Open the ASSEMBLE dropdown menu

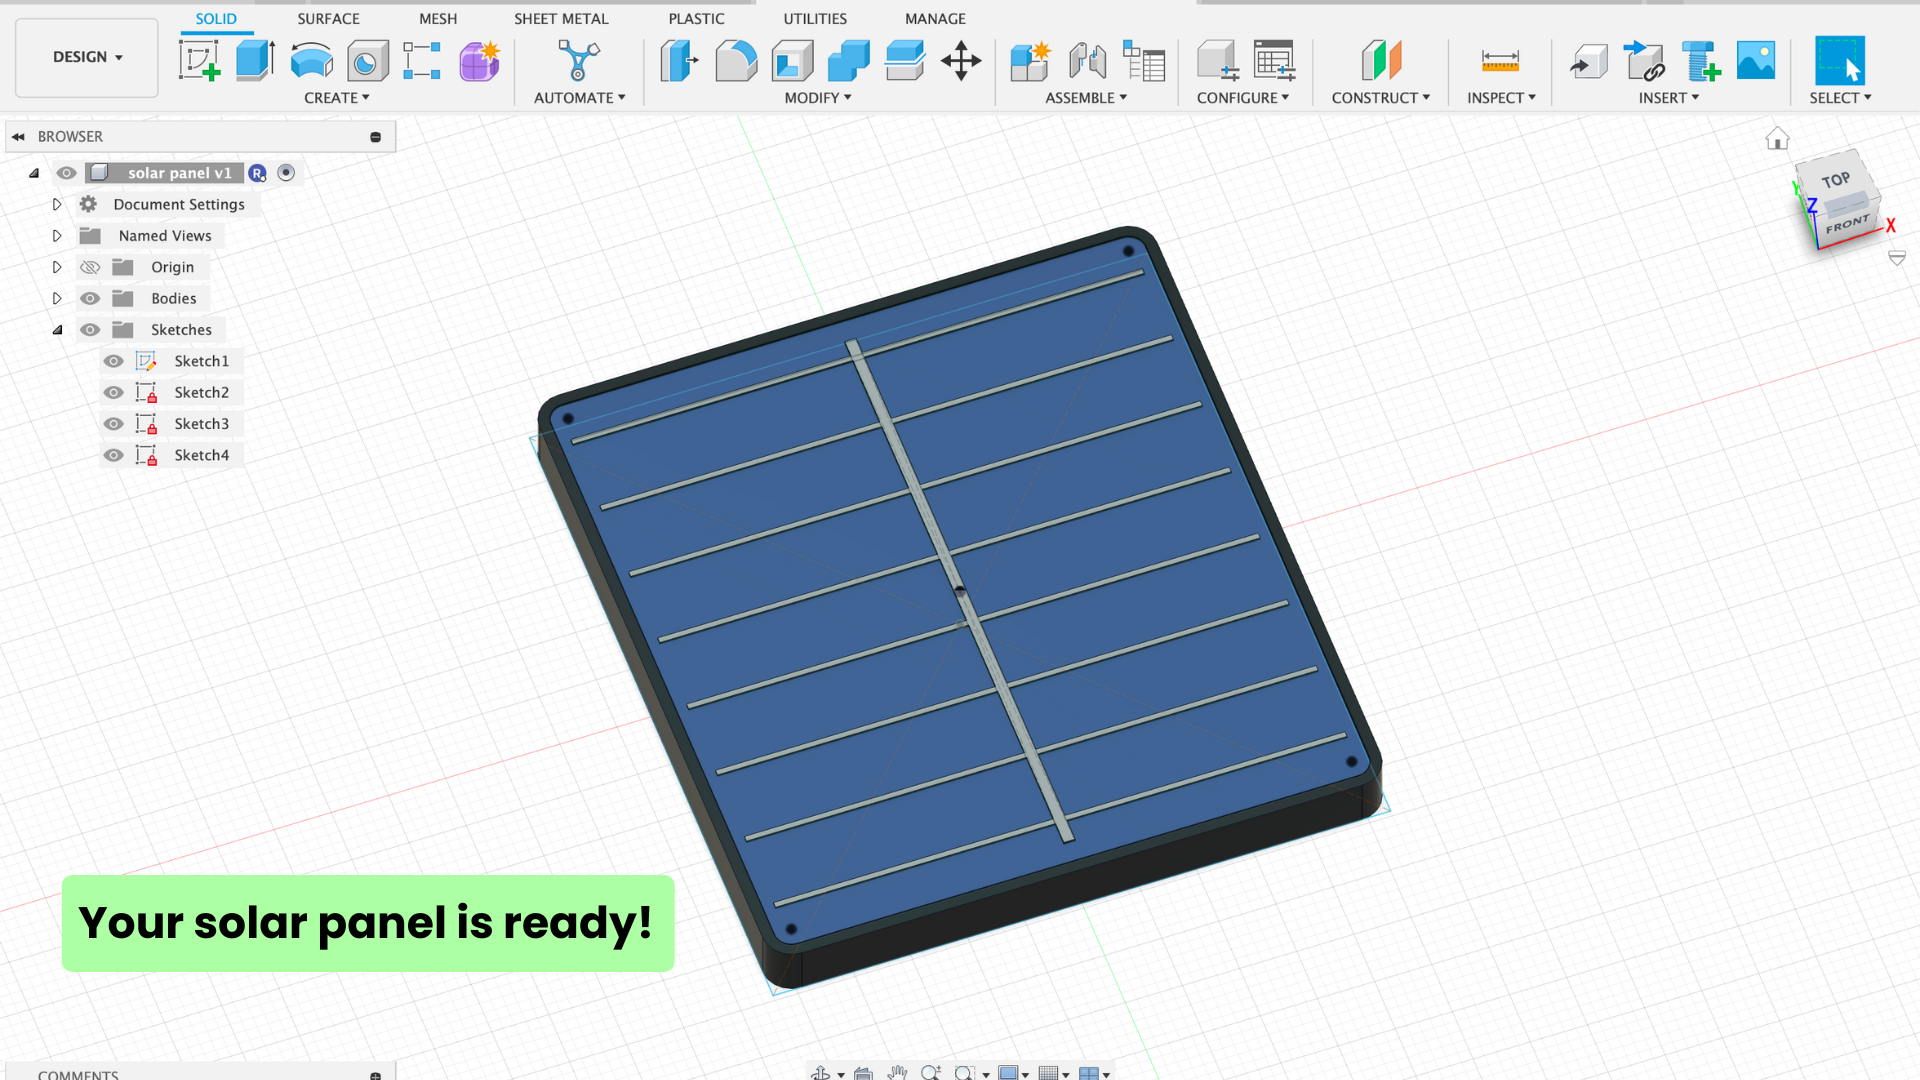tap(1086, 98)
